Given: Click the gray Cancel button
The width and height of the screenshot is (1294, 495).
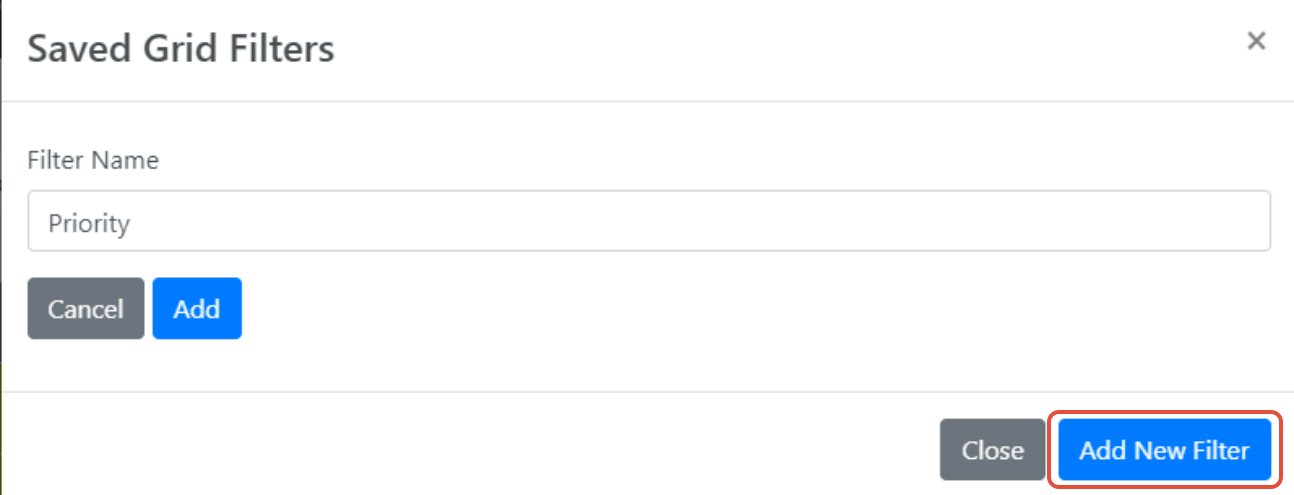Looking at the screenshot, I should [86, 309].
